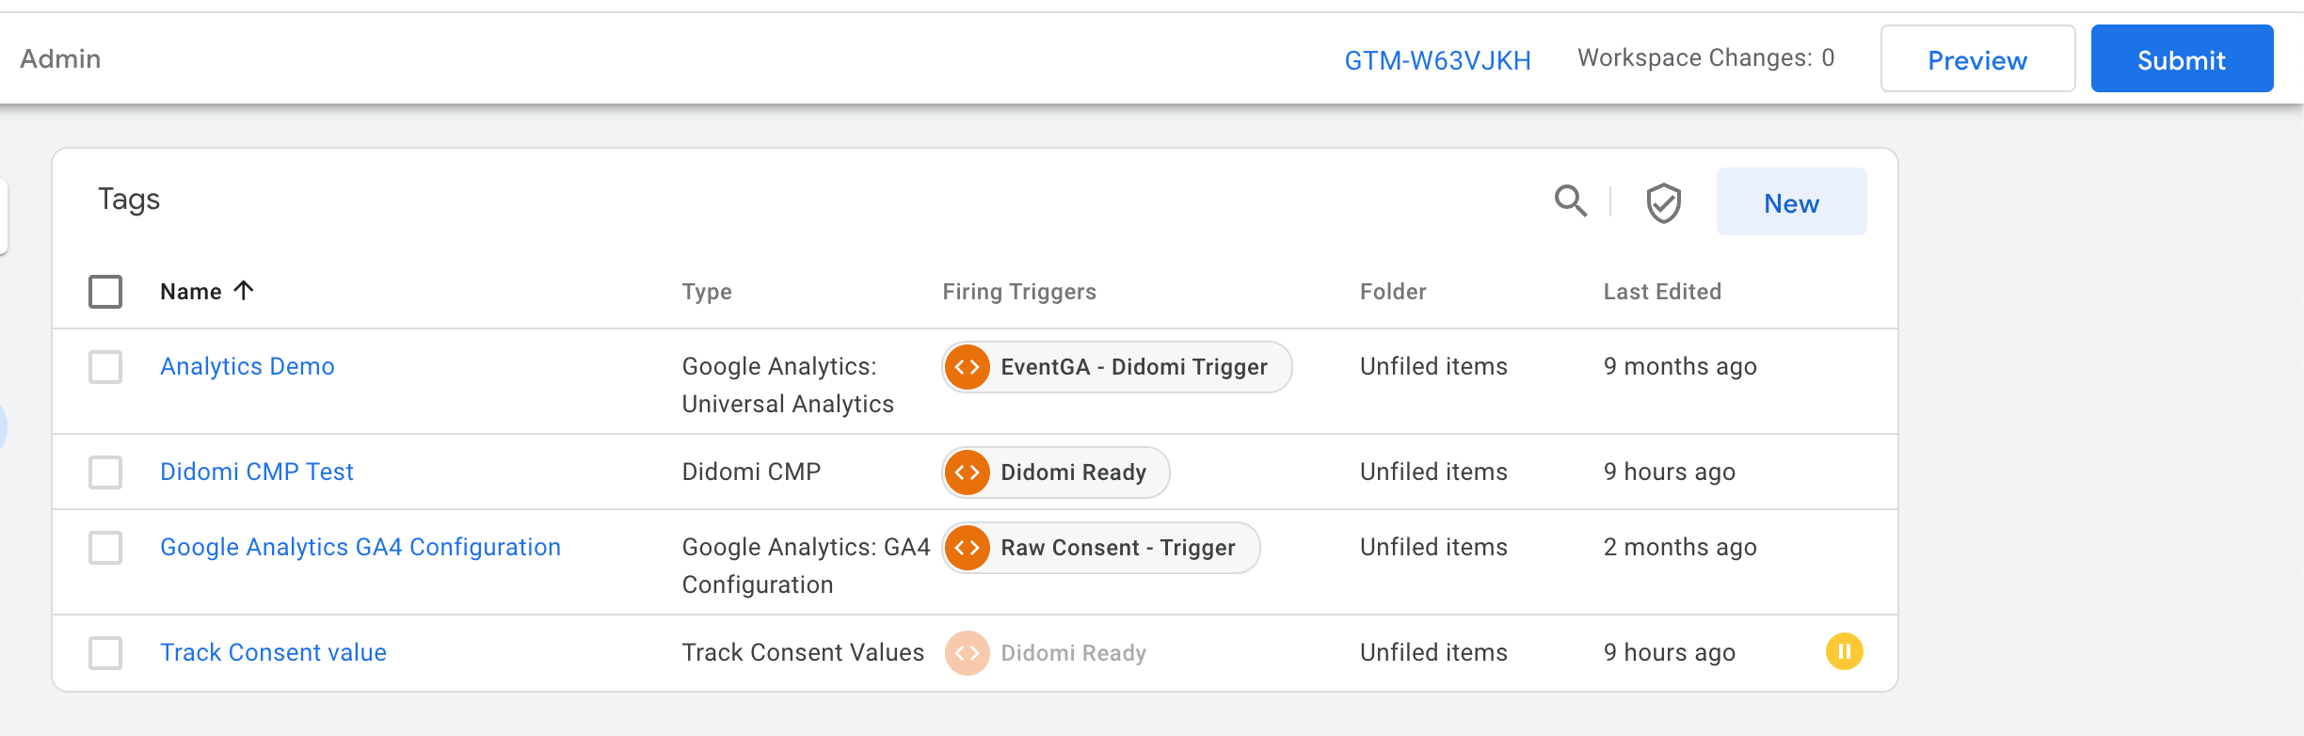Tick the Track Consent value checkbox

[105, 653]
